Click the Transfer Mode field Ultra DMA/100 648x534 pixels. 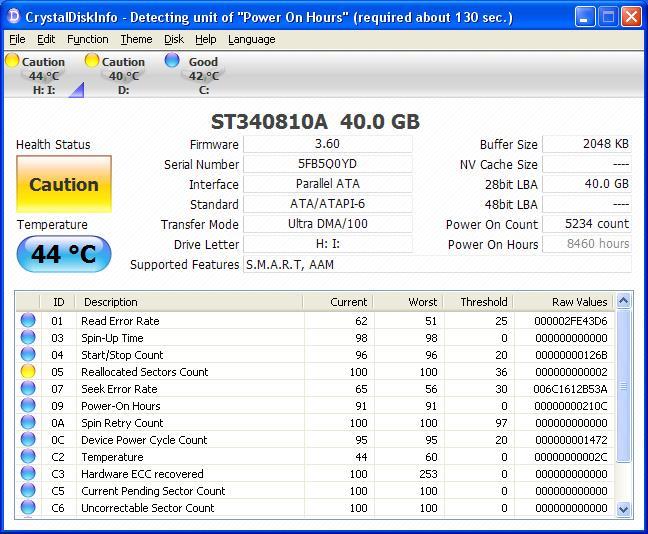pyautogui.click(x=328, y=224)
